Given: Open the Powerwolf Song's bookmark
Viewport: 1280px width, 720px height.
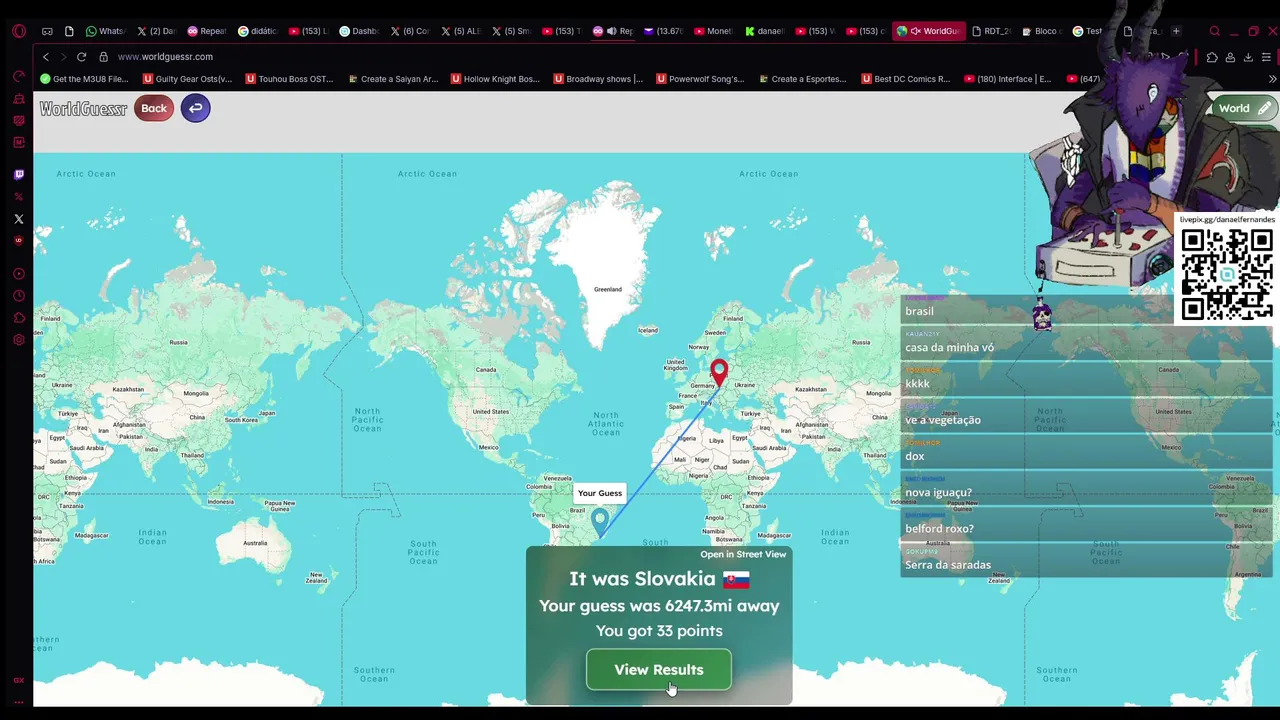Looking at the screenshot, I should point(700,79).
